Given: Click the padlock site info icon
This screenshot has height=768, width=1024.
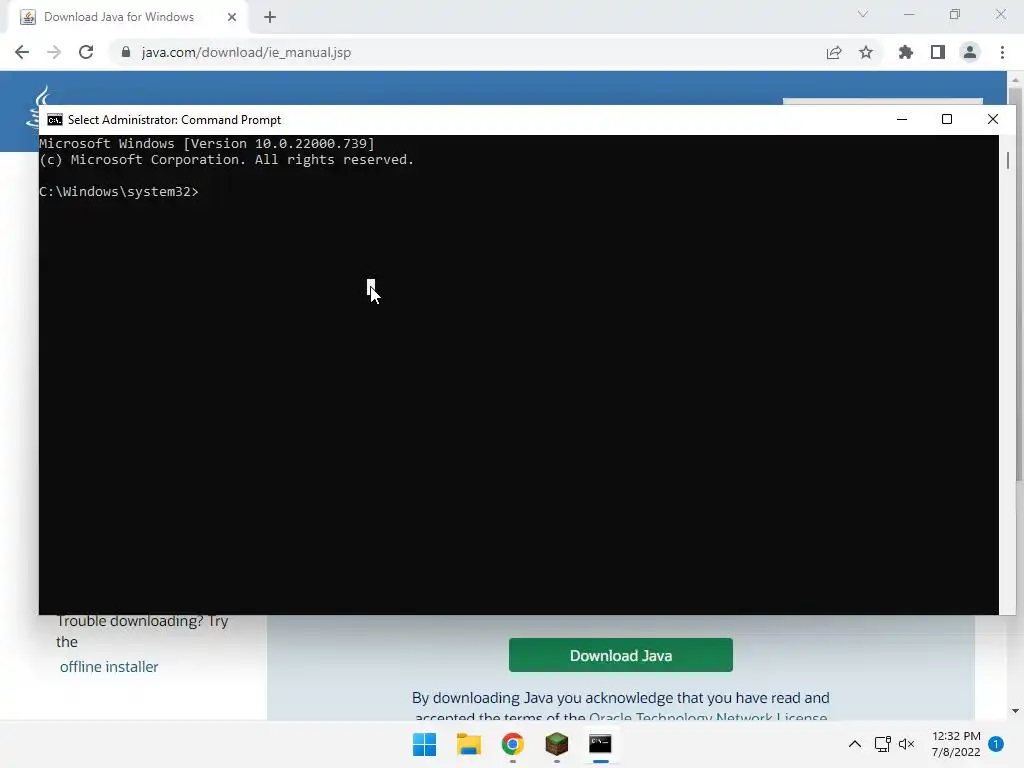Looking at the screenshot, I should click(125, 52).
